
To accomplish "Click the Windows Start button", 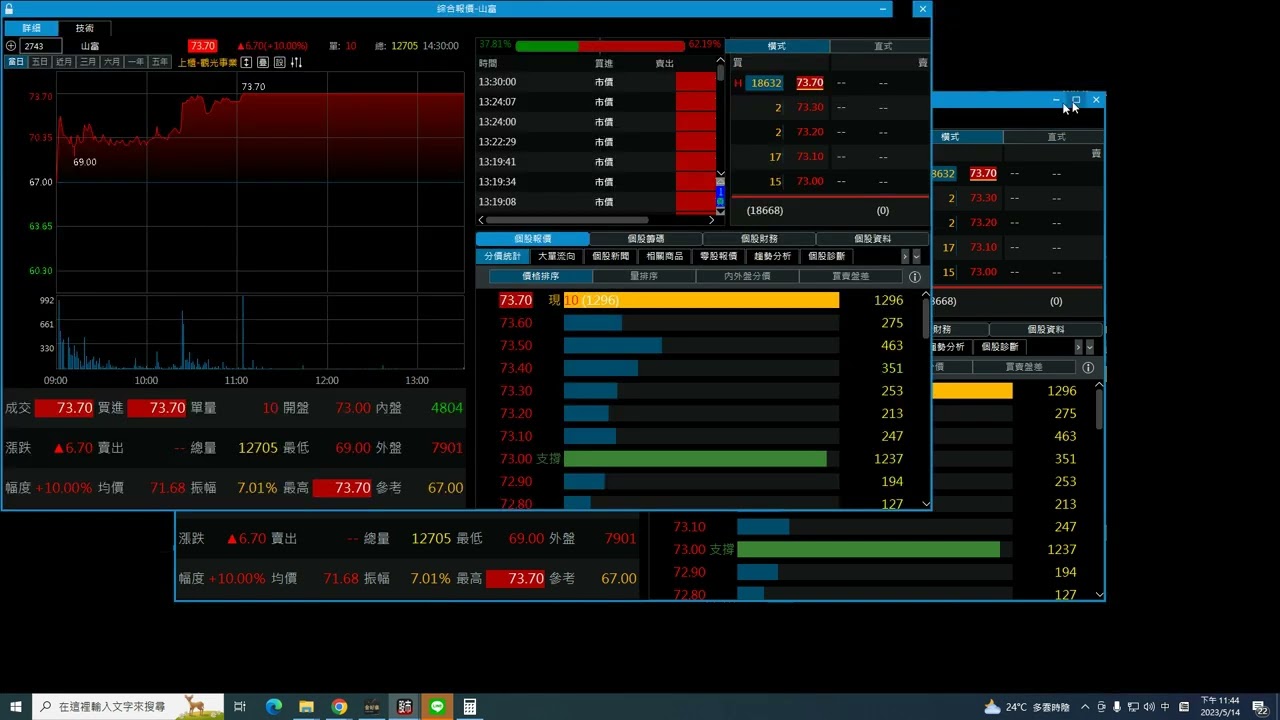I will (16, 707).
